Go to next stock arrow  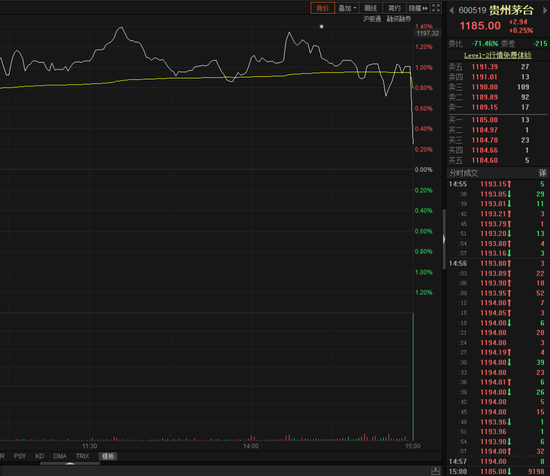tap(545, 10)
